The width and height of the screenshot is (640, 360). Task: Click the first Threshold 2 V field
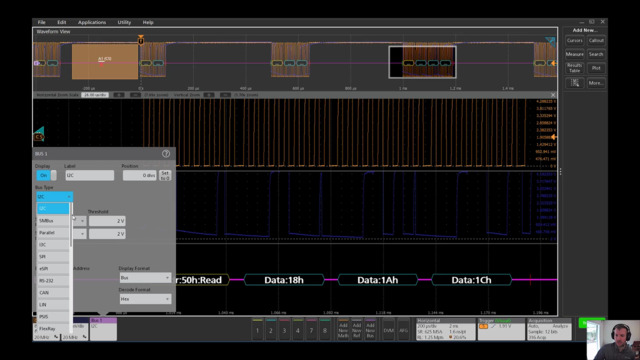click(x=107, y=221)
